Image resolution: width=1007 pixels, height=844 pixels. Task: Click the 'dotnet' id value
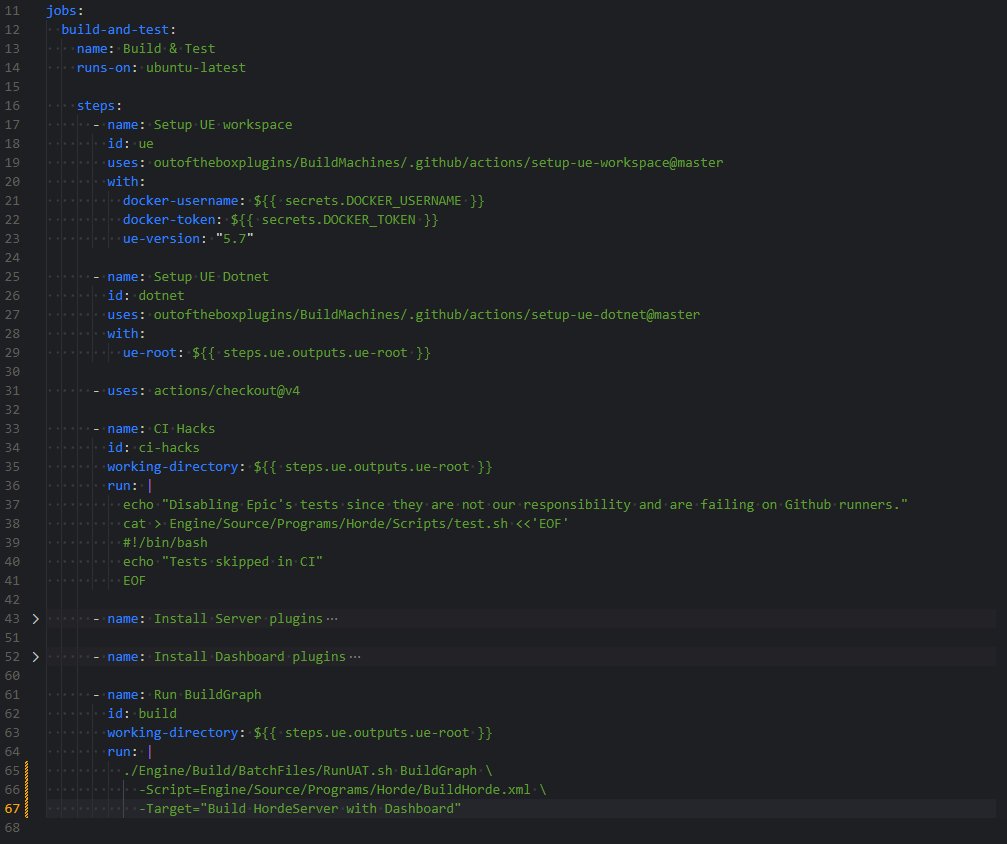(161, 295)
